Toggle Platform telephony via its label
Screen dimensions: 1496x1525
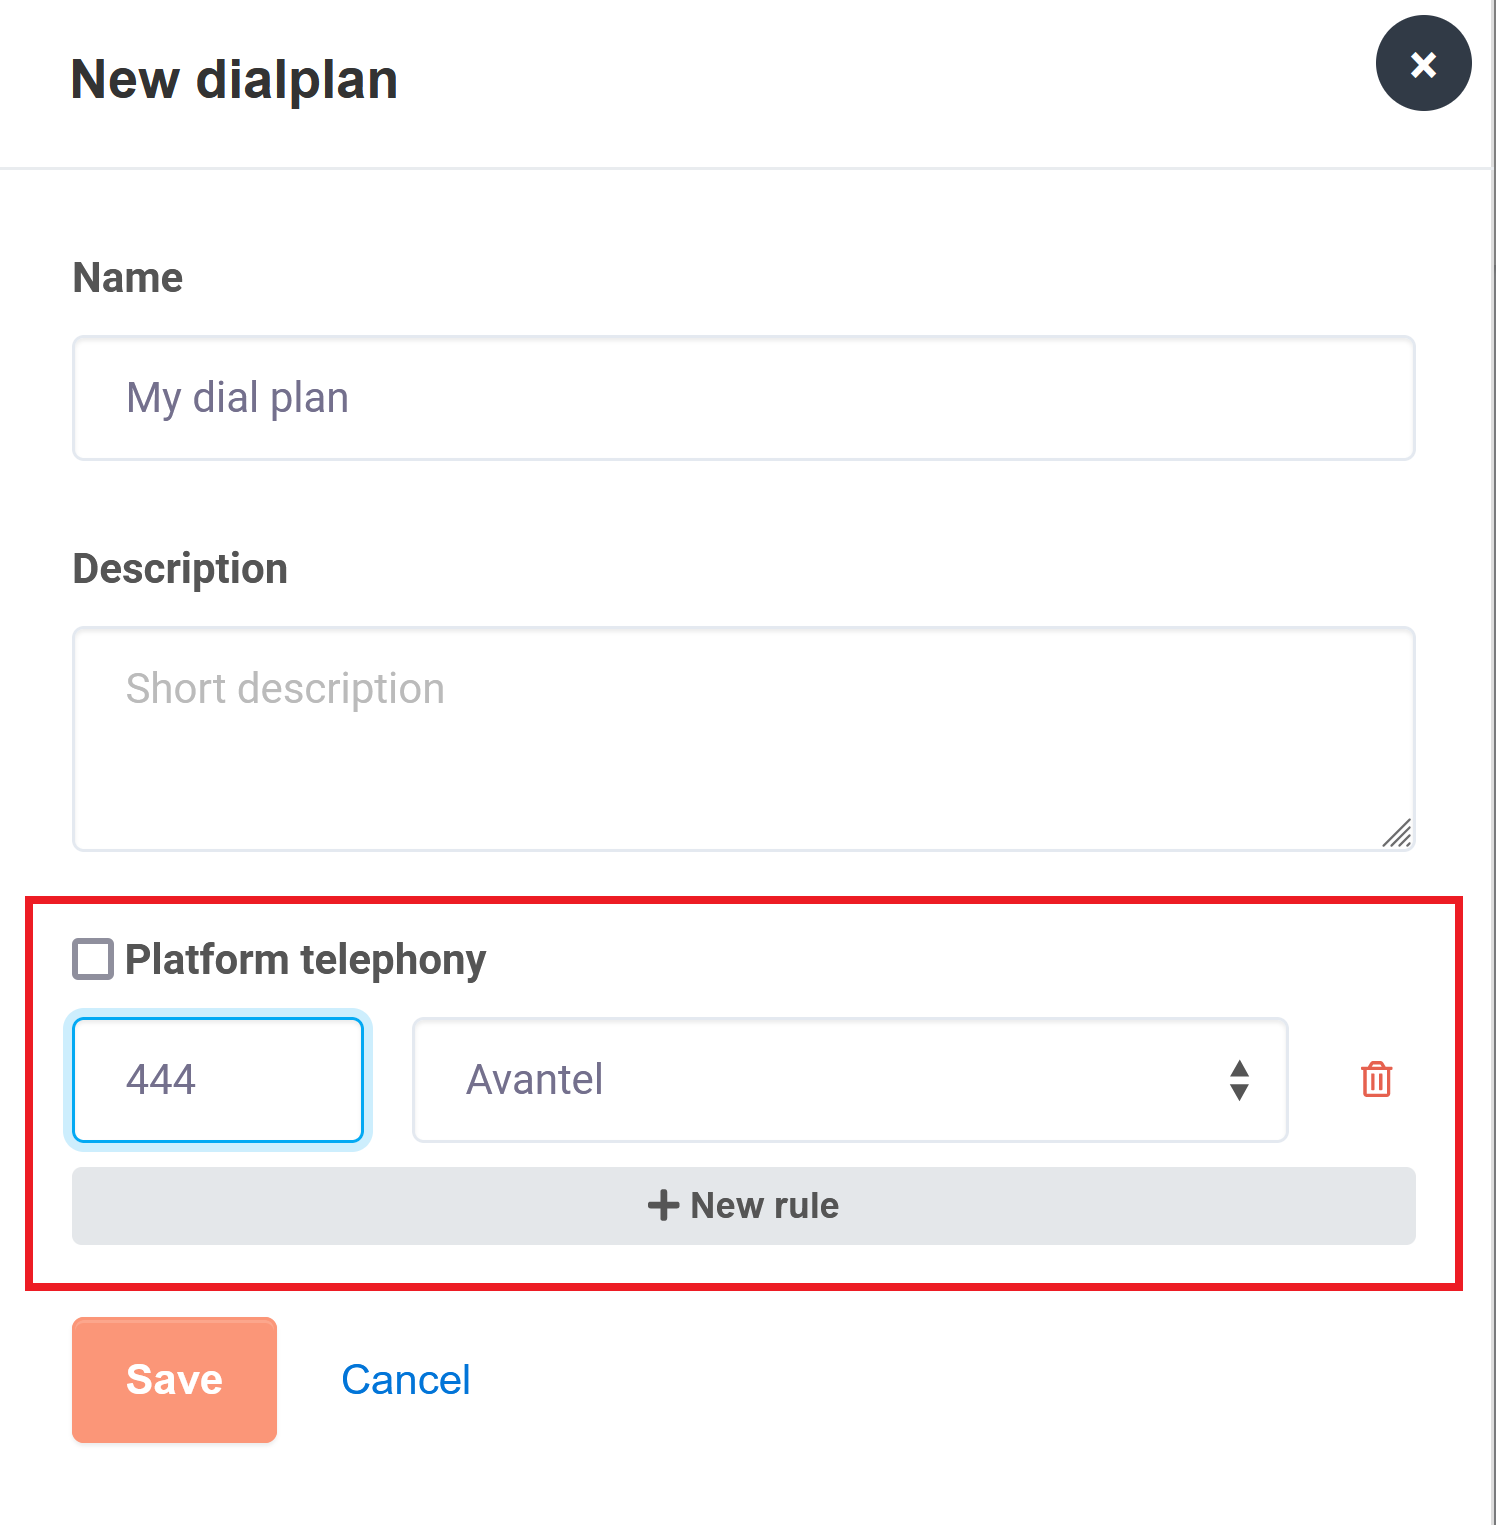305,959
